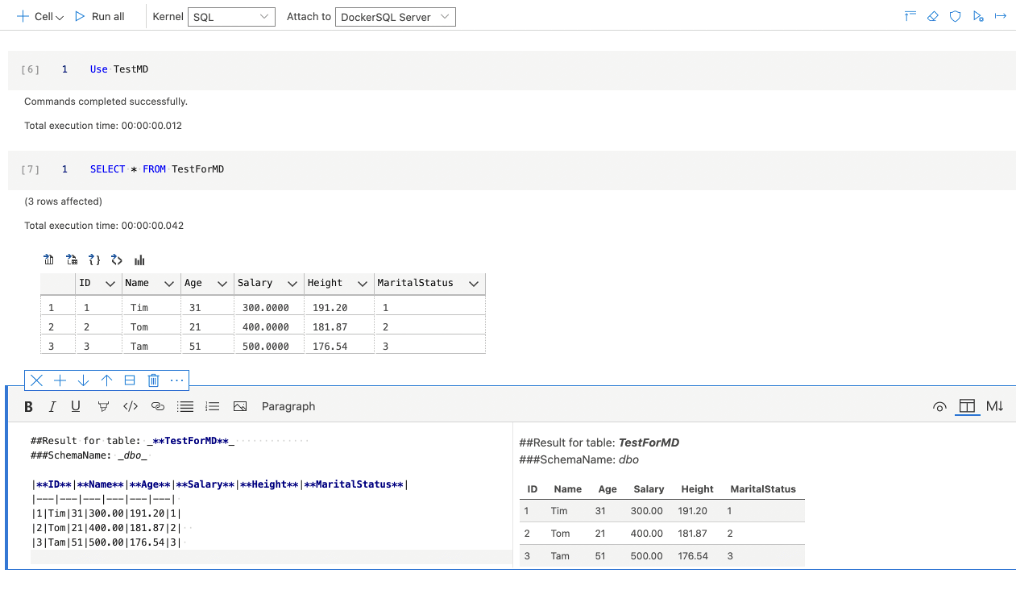Click the Run all button
This screenshot has height=590, width=1016.
(x=100, y=17)
